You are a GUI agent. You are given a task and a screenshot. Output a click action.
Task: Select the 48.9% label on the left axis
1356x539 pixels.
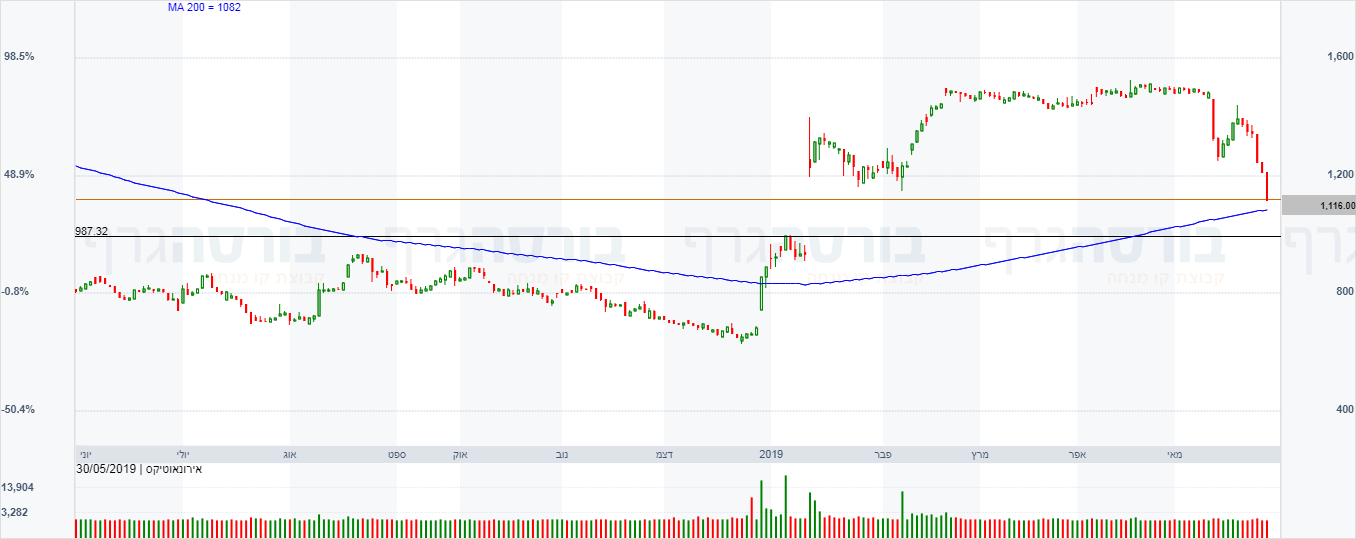pos(20,174)
